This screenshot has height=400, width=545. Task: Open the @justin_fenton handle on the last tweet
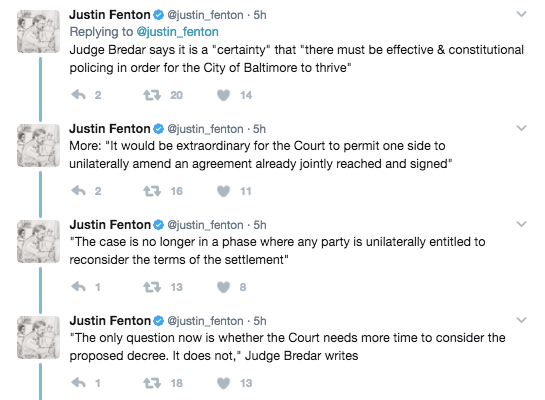point(205,321)
